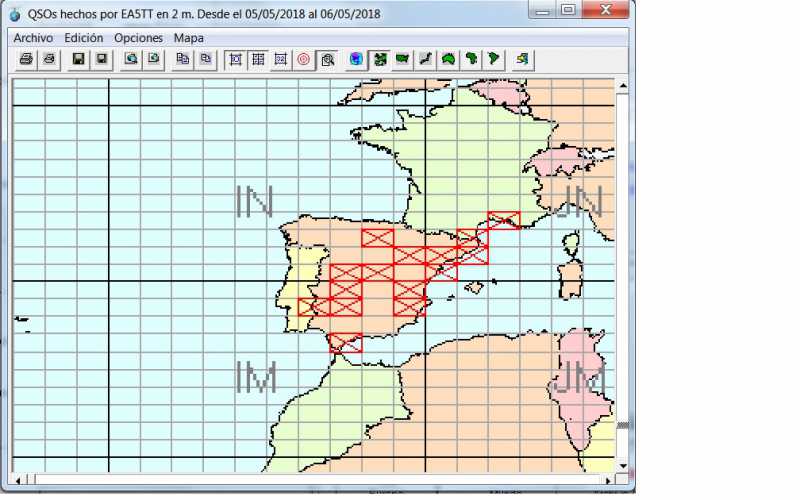Open the Opciones menu

(138, 38)
